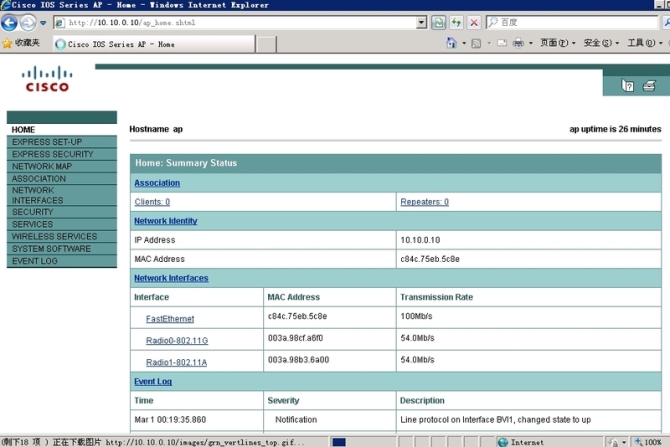Click the Home icon in command bar
This screenshot has width=670, height=447.
452,43
